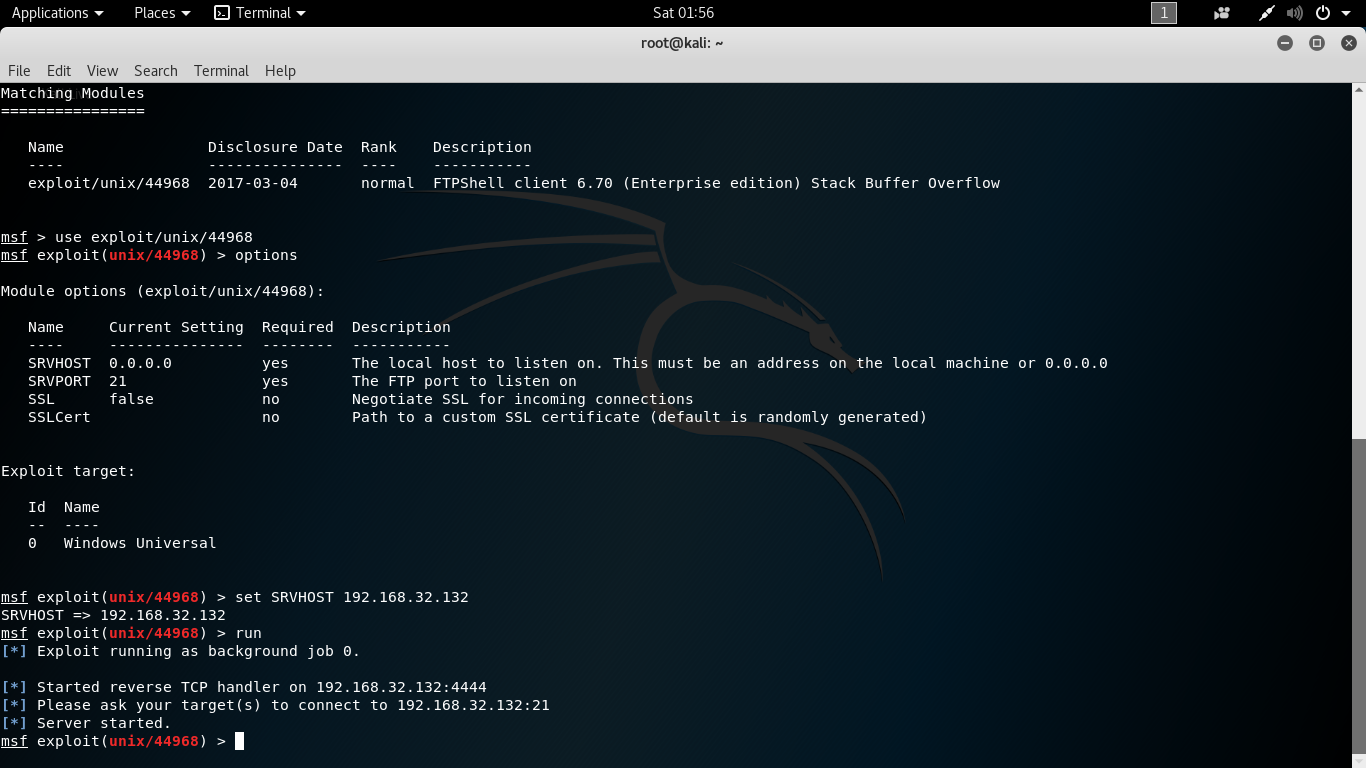Expand the system menu arrow
1366x768 pixels.
click(x=1346, y=13)
